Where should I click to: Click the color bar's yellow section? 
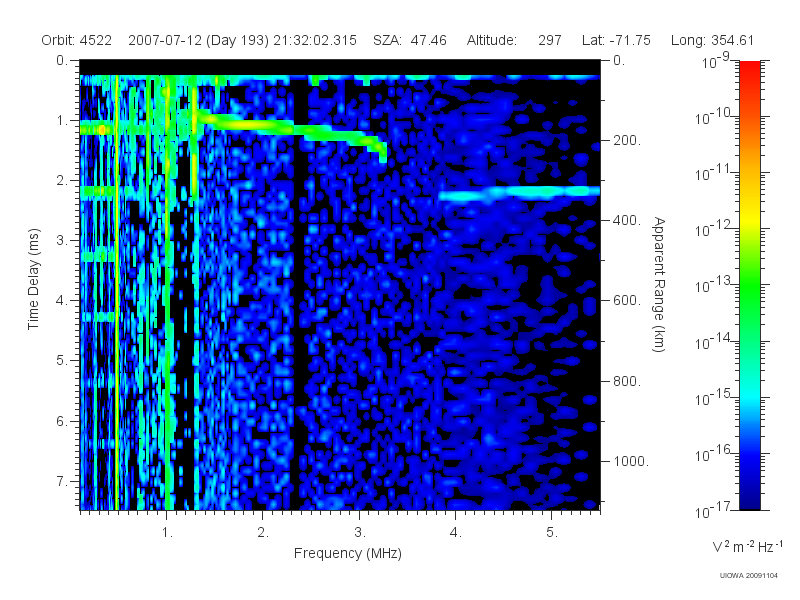pos(750,217)
